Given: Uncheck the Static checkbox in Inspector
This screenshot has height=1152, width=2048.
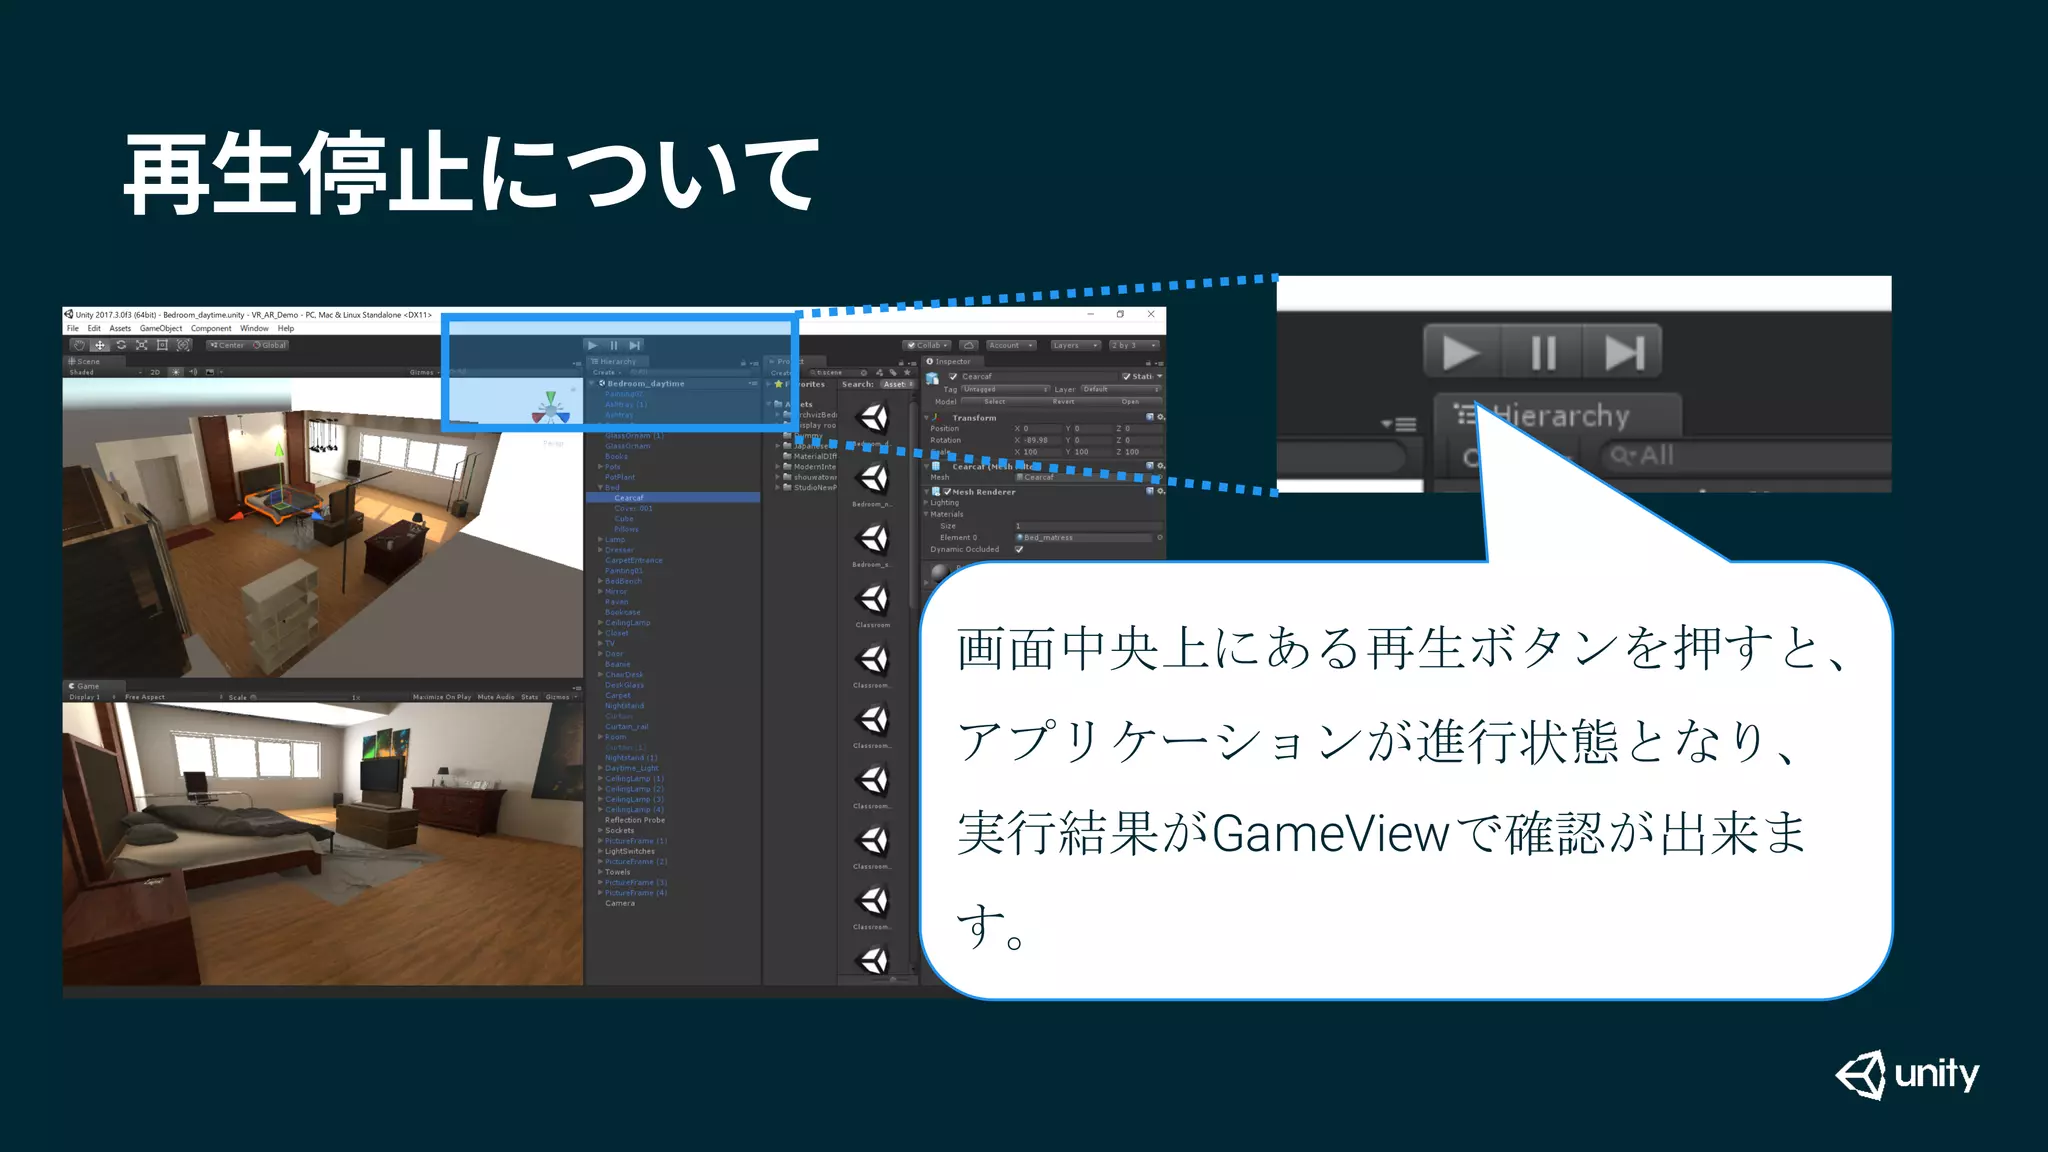Looking at the screenshot, I should click(x=1126, y=377).
